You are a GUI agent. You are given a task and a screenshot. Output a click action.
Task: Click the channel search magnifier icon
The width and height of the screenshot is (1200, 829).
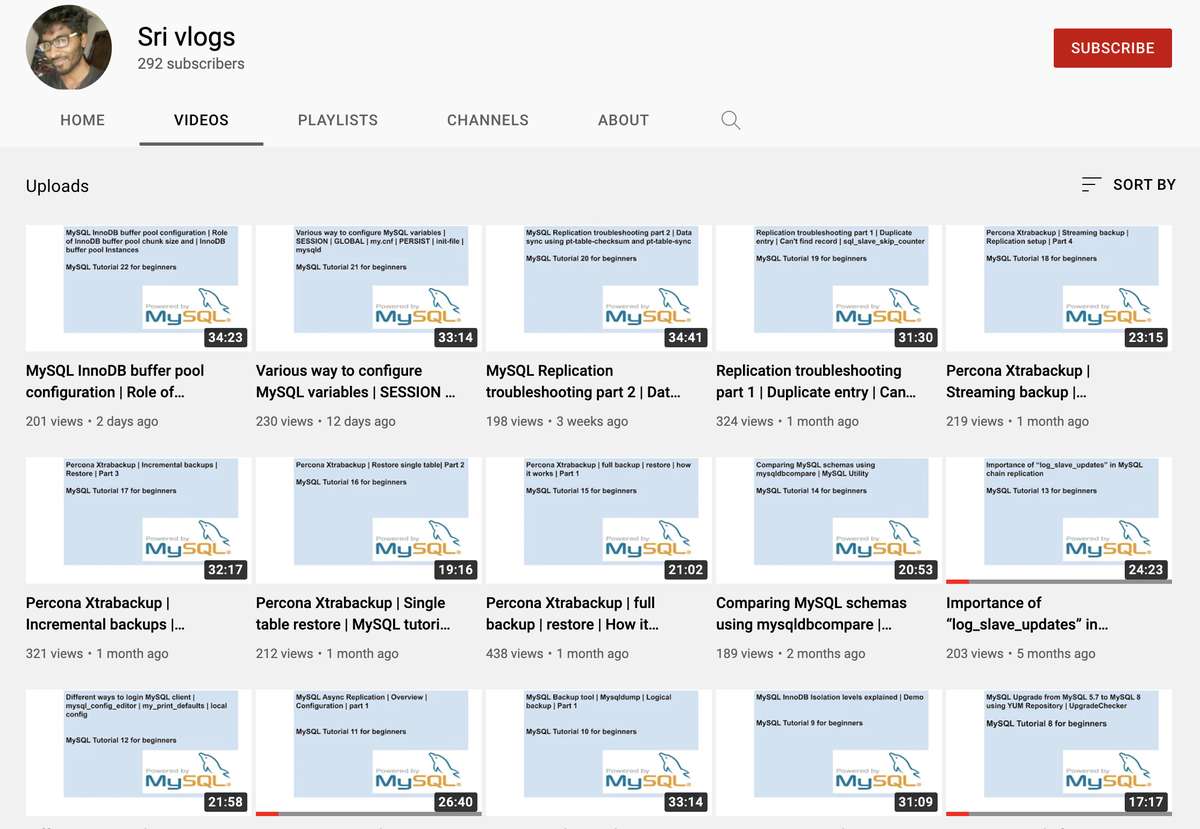point(731,120)
